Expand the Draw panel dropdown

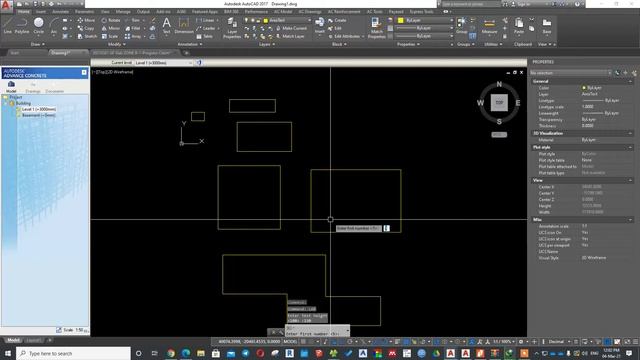point(38,44)
